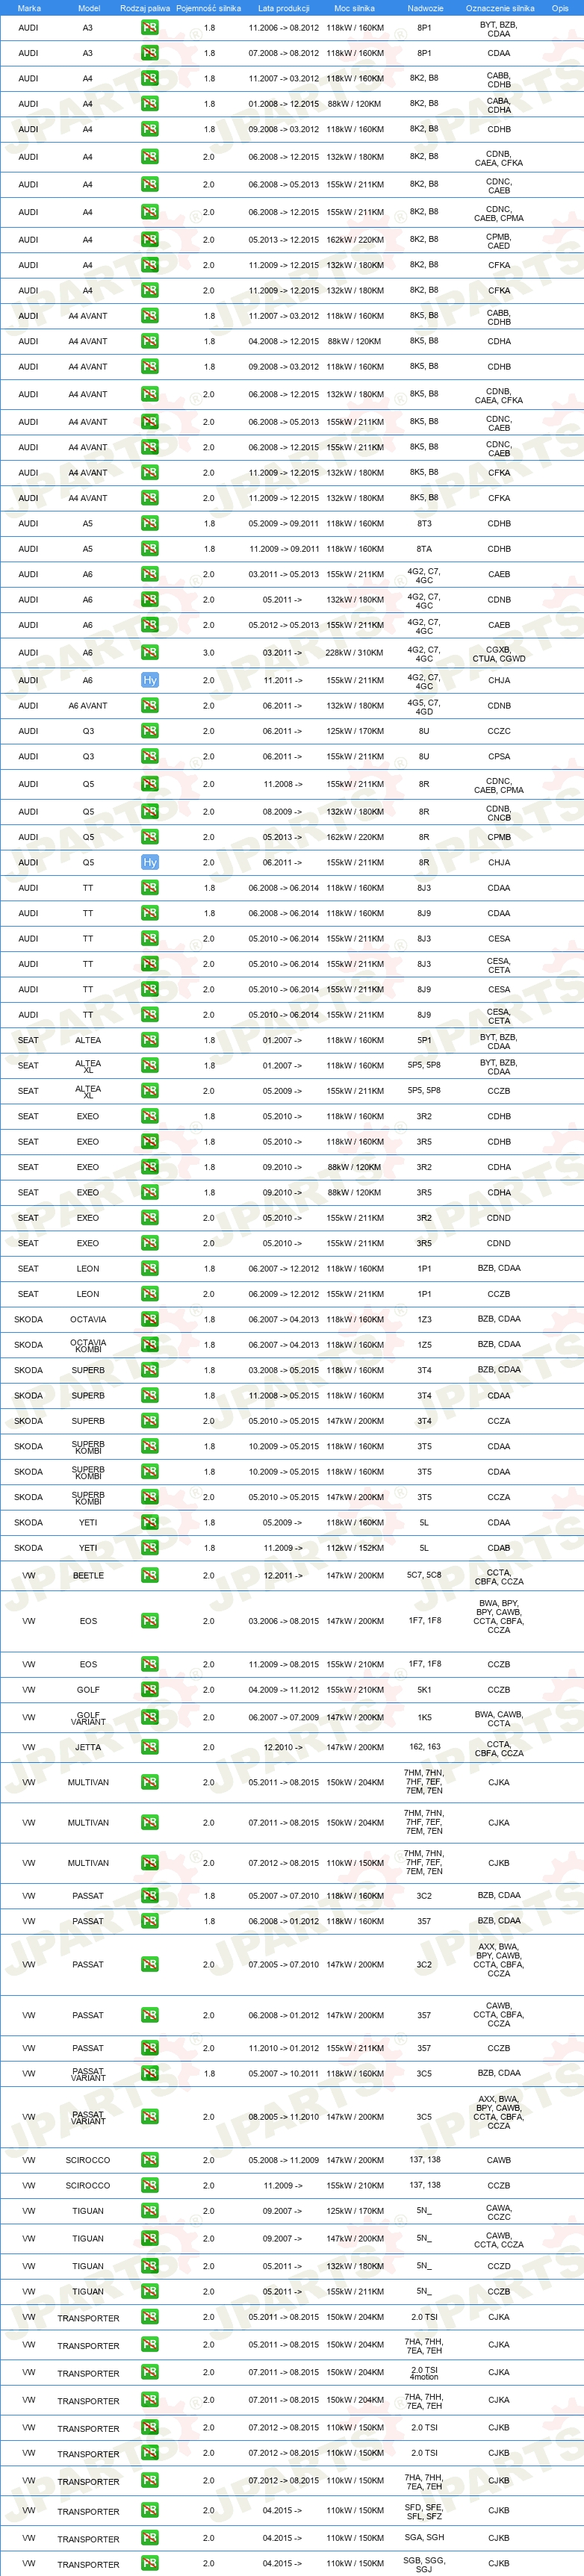Viewport: 584px width, 2576px height.
Task: Click the OCTAVIA KOMBI model cell
Action: (x=88, y=1345)
